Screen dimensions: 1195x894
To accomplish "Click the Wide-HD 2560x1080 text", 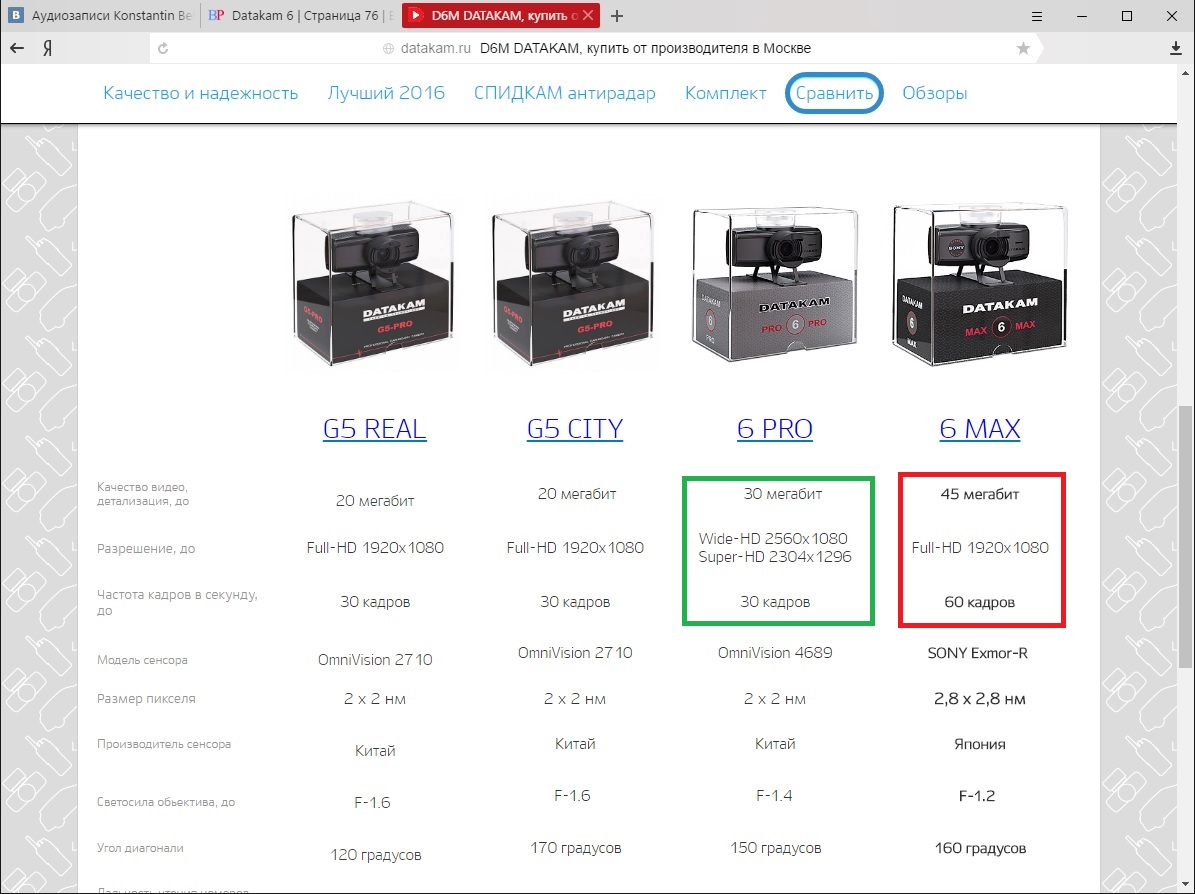I will click(774, 538).
